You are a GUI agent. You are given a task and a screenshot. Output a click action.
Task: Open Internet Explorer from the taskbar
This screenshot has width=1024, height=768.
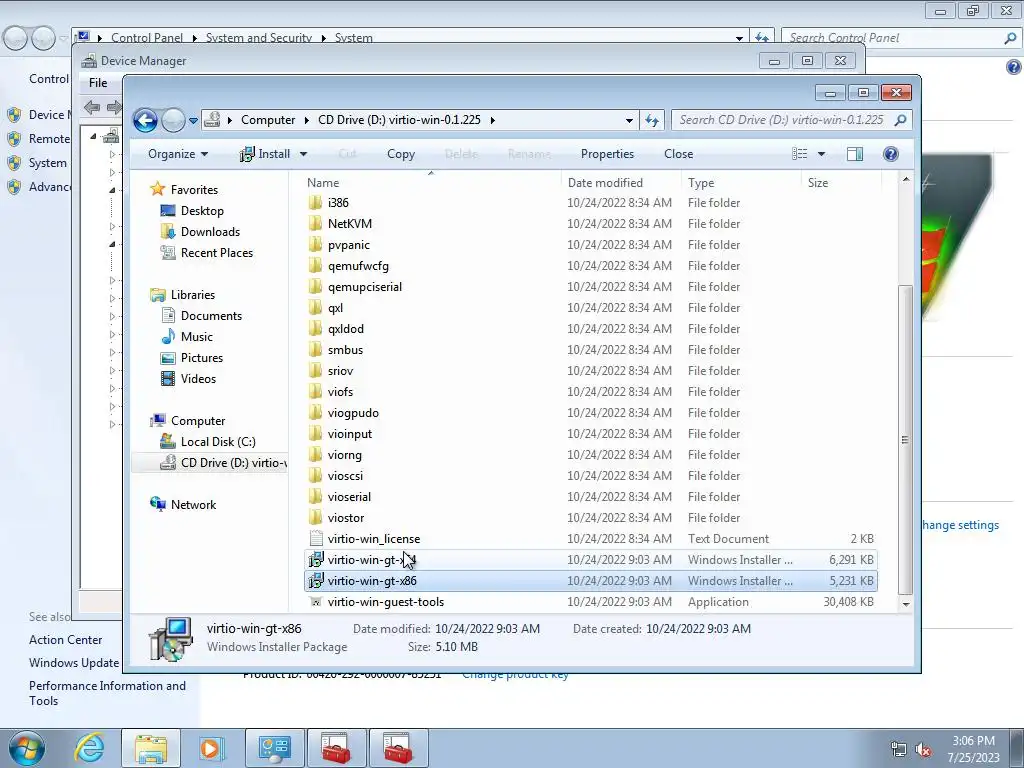point(89,748)
